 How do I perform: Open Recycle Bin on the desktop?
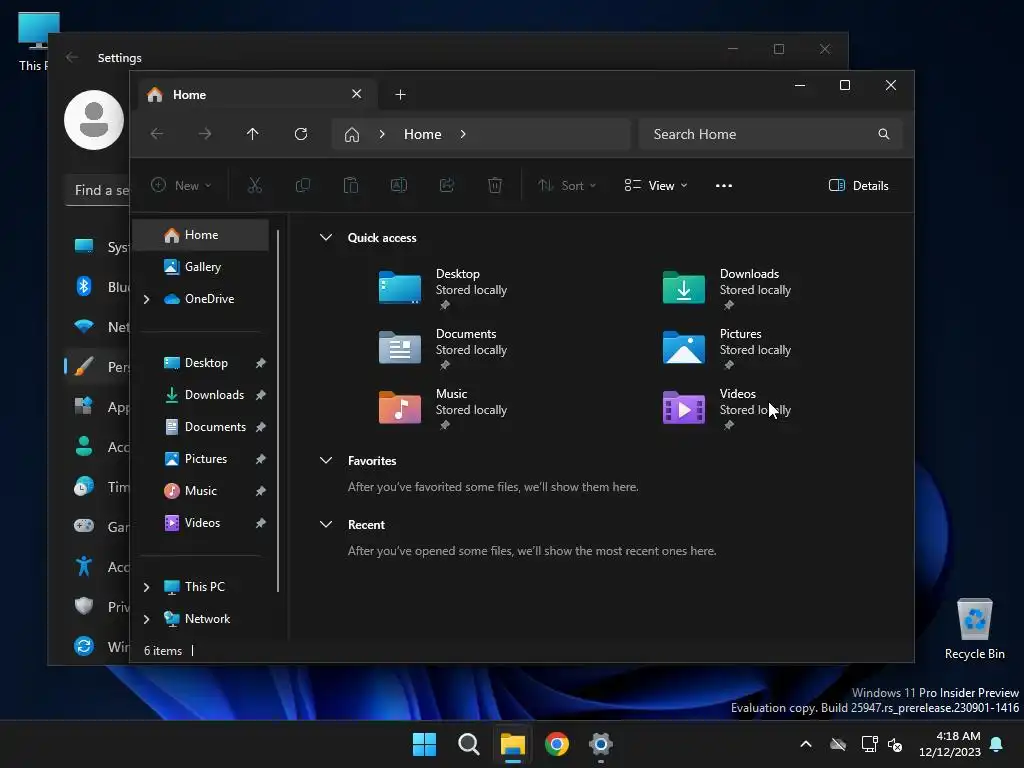coord(974,628)
